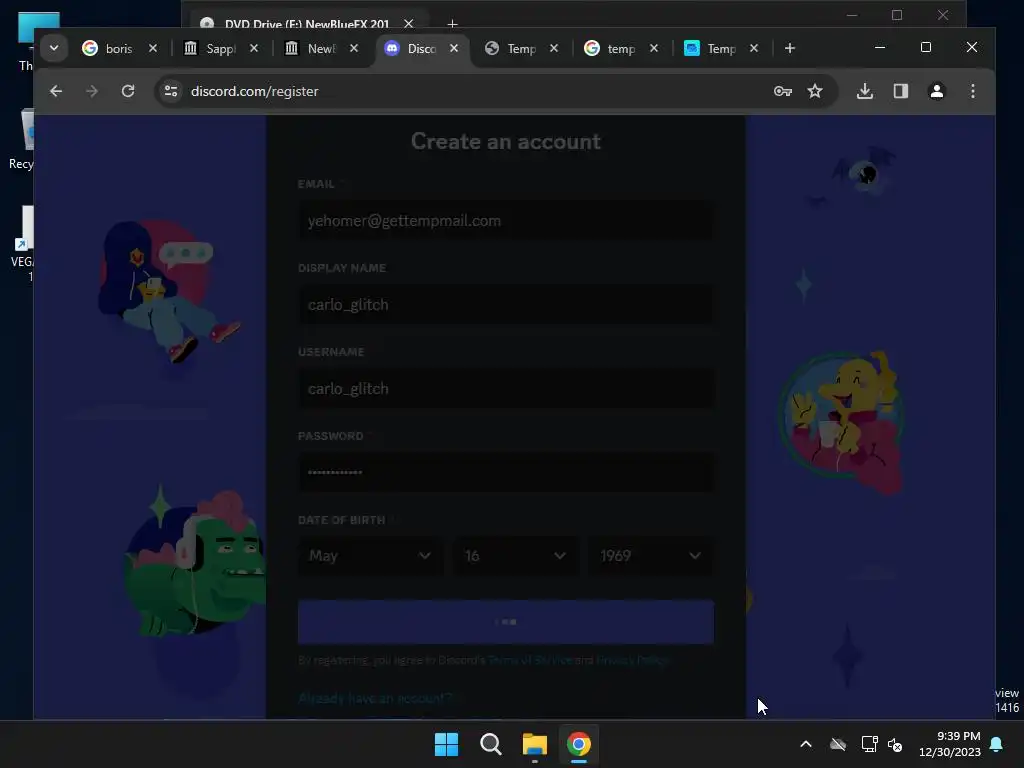
Task: Reload the Discord register page
Action: (128, 91)
